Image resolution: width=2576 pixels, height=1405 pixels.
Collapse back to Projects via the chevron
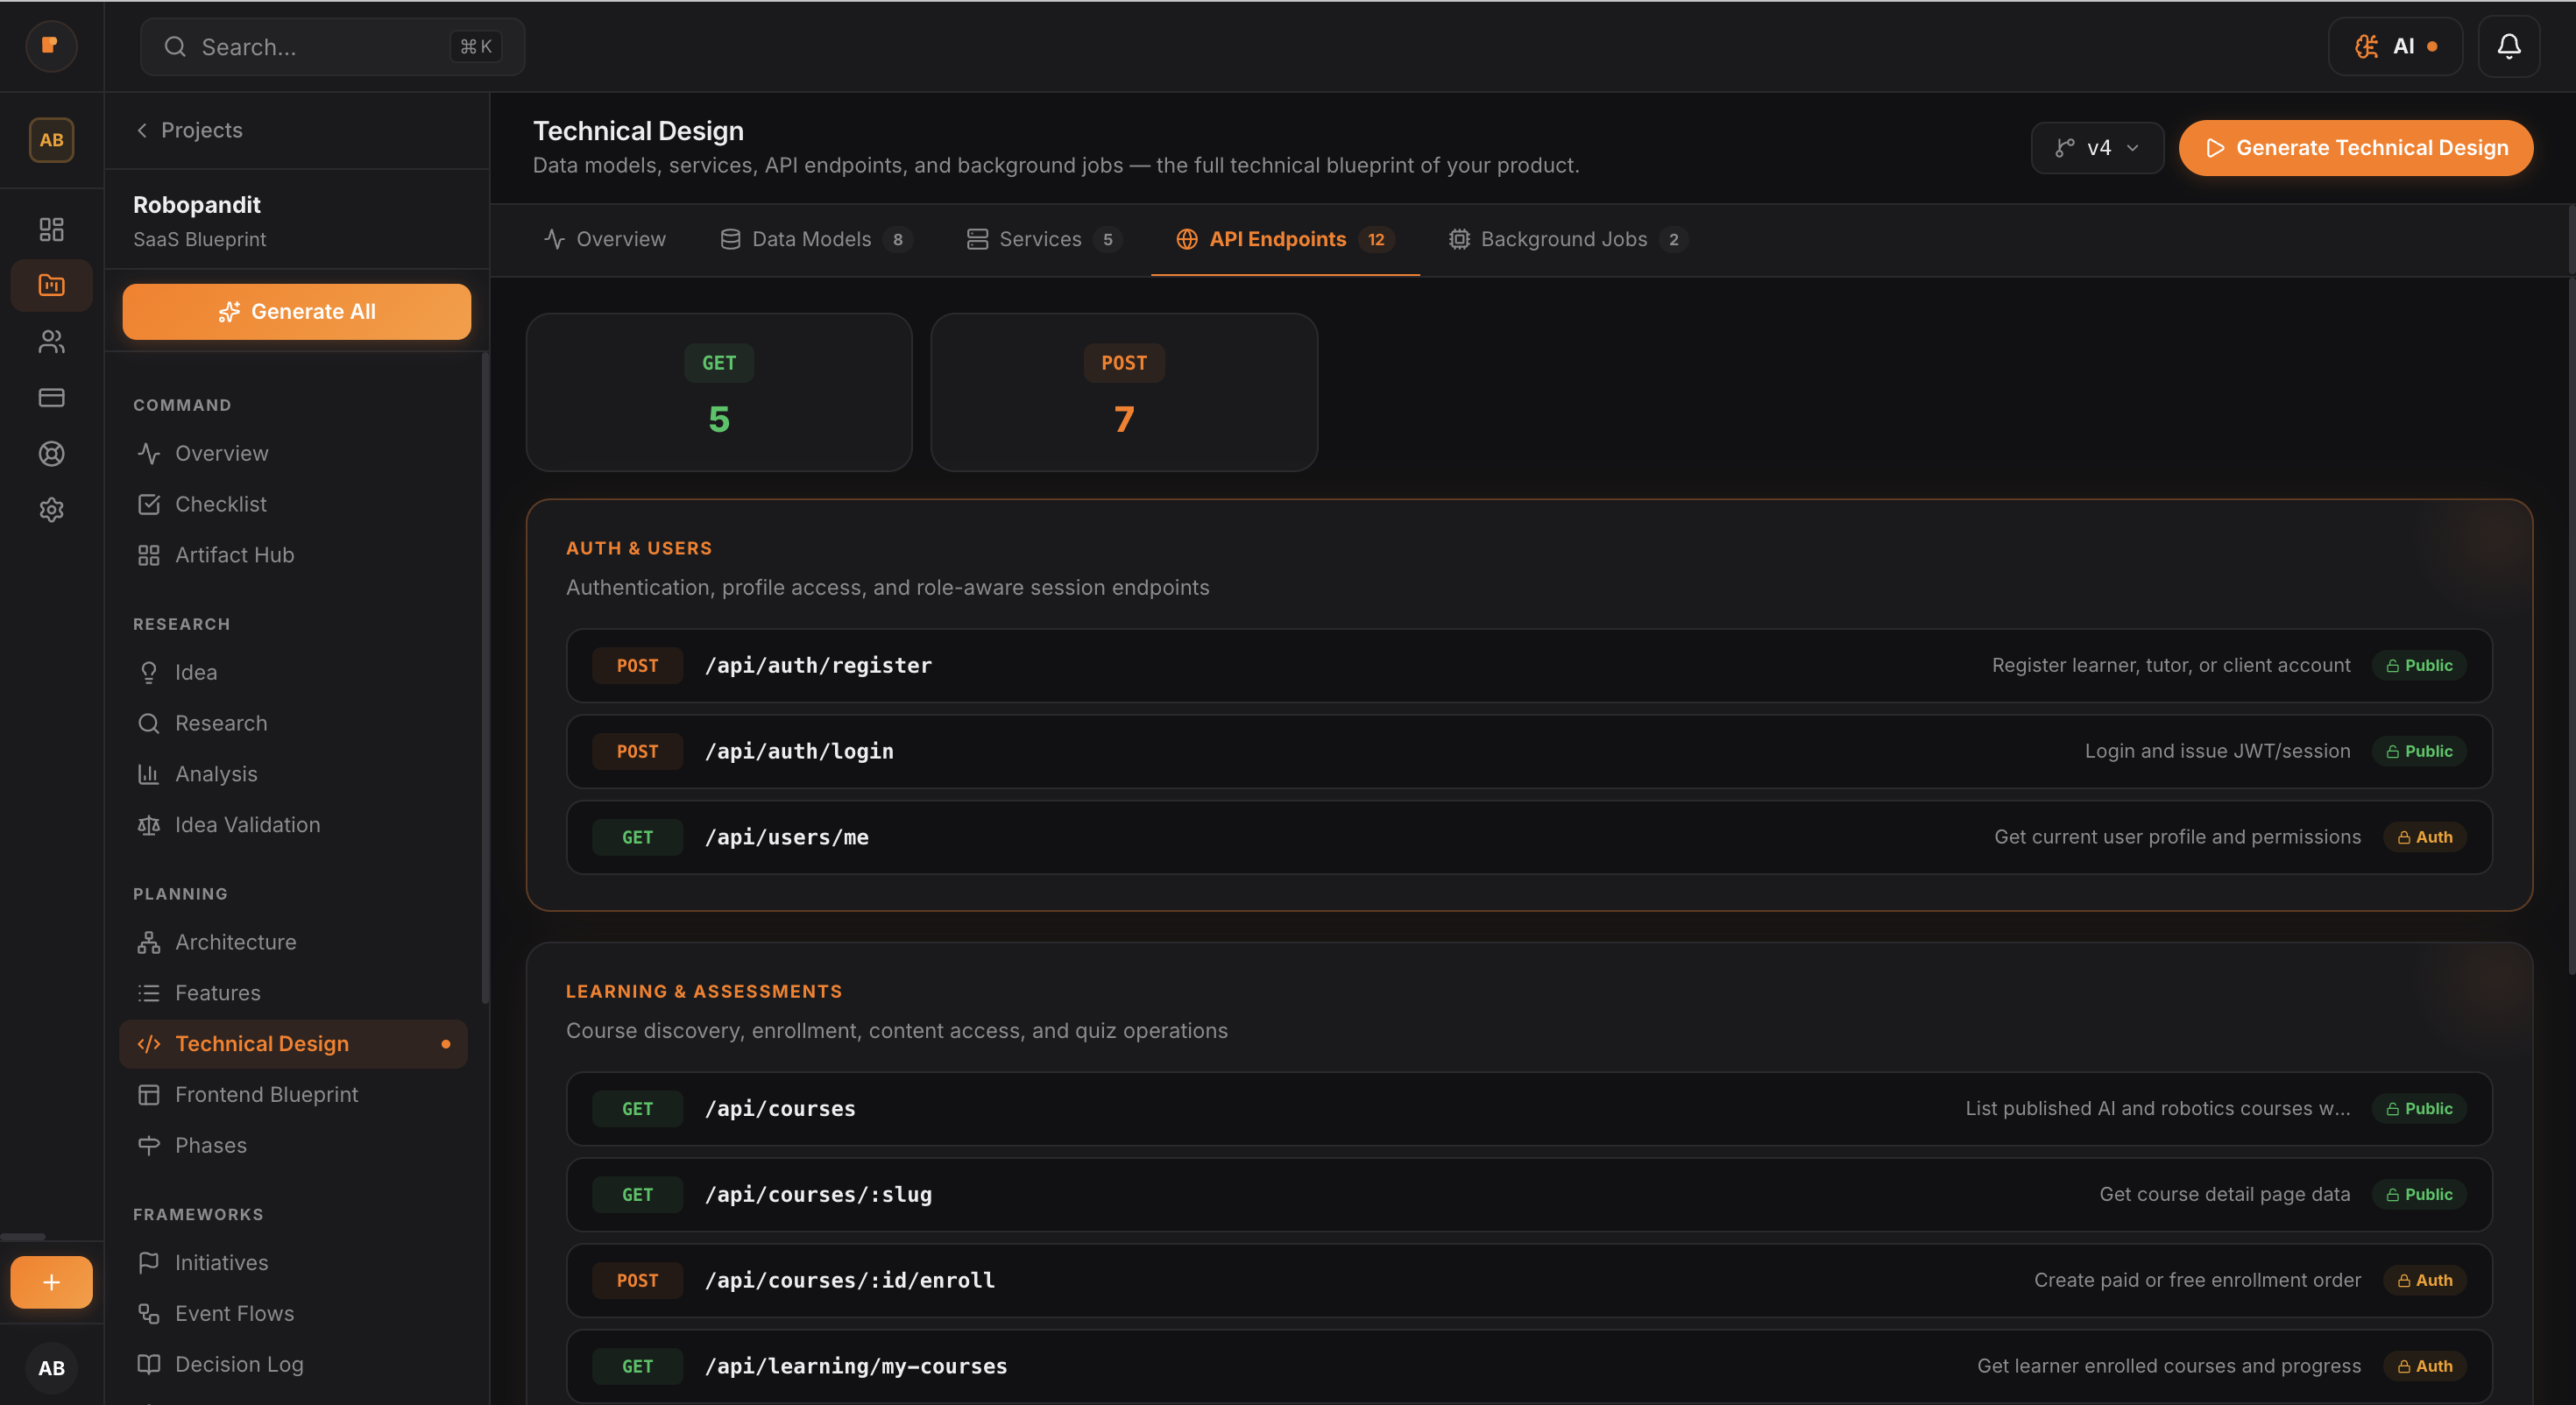[x=141, y=130]
